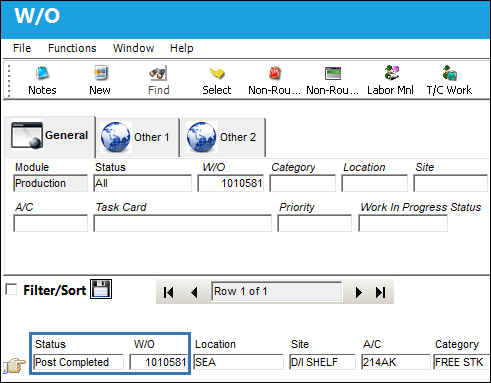Enable the Filter/Sort checkbox

point(11,289)
